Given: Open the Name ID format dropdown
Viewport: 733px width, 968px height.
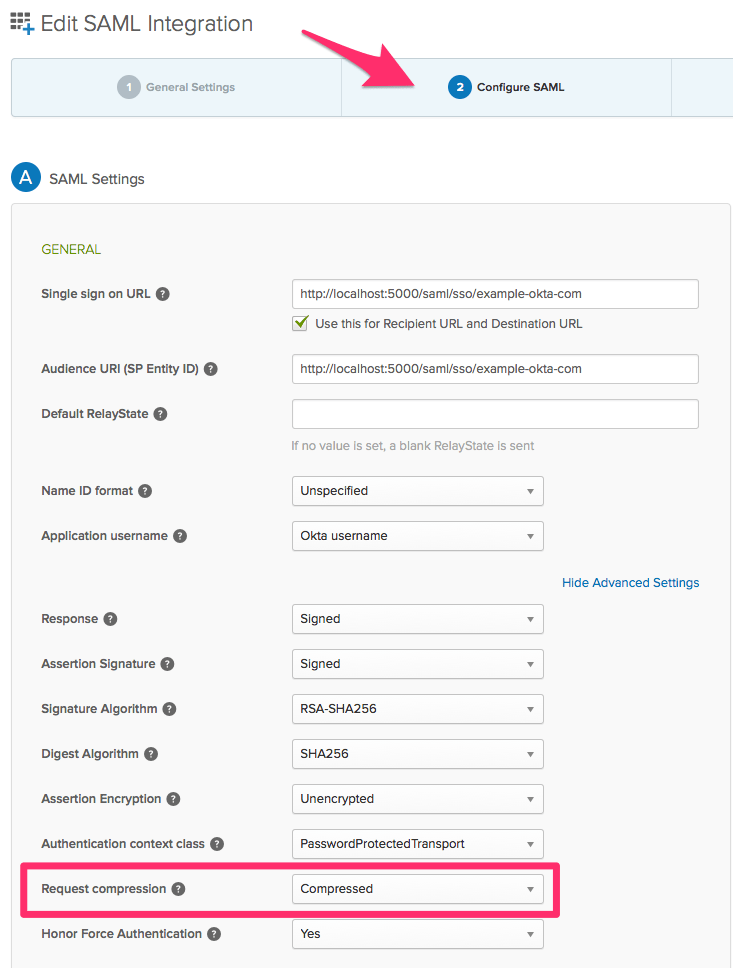Looking at the screenshot, I should coord(417,491).
